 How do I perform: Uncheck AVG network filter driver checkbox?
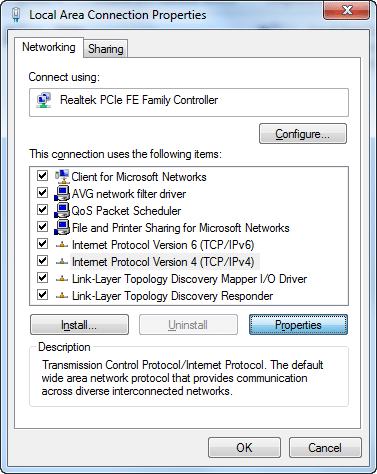coord(42,192)
